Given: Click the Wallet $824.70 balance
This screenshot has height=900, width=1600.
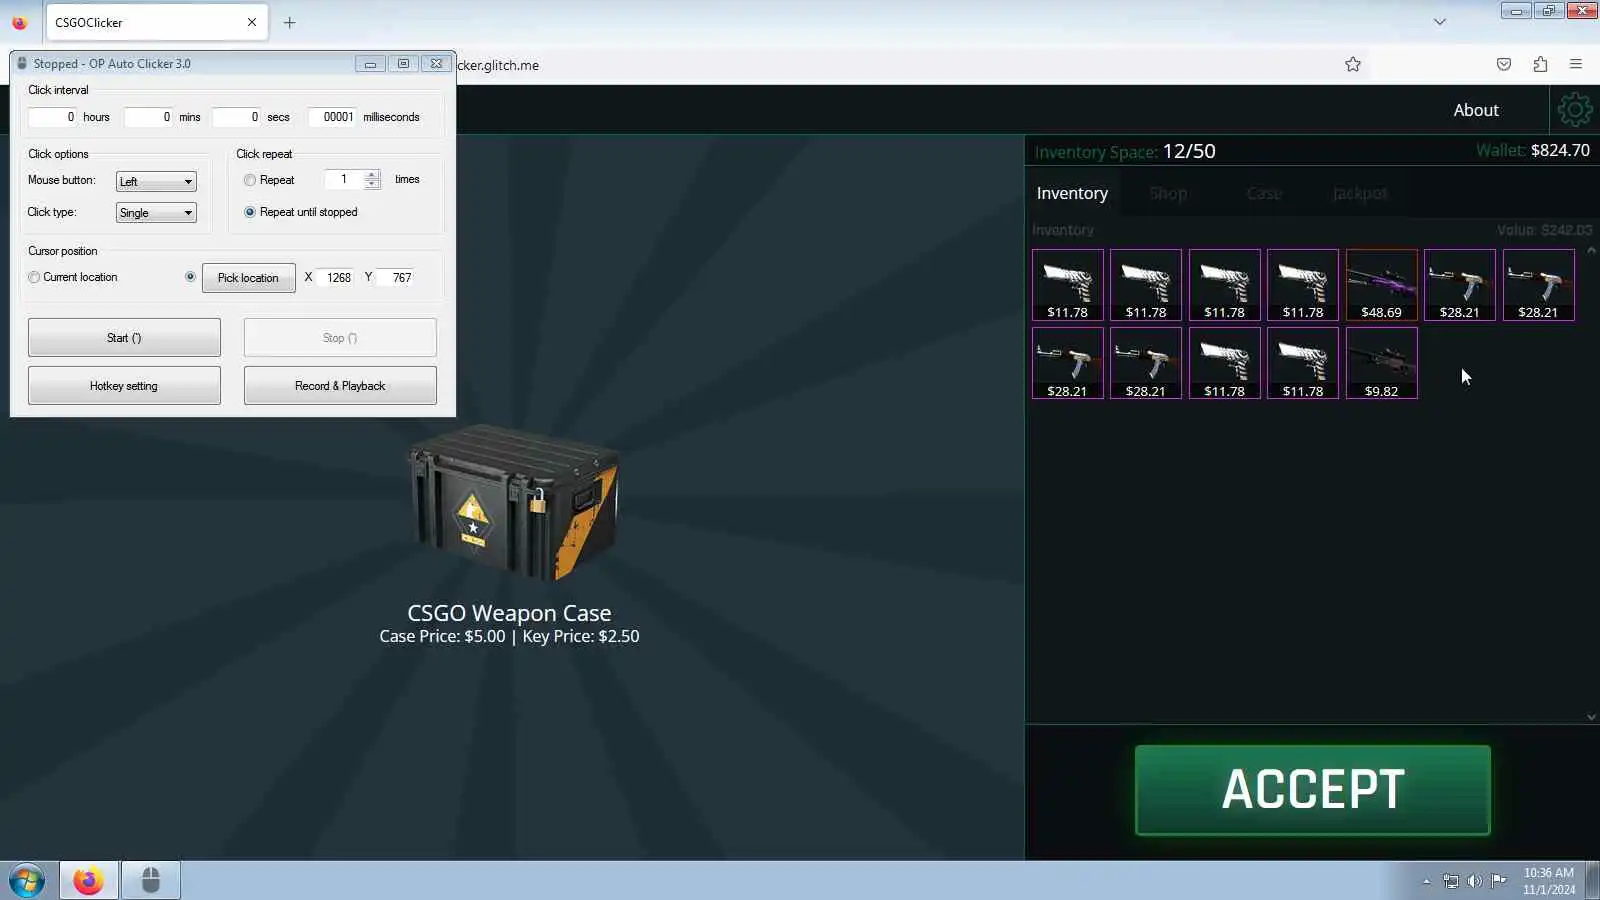Looking at the screenshot, I should pos(1533,150).
